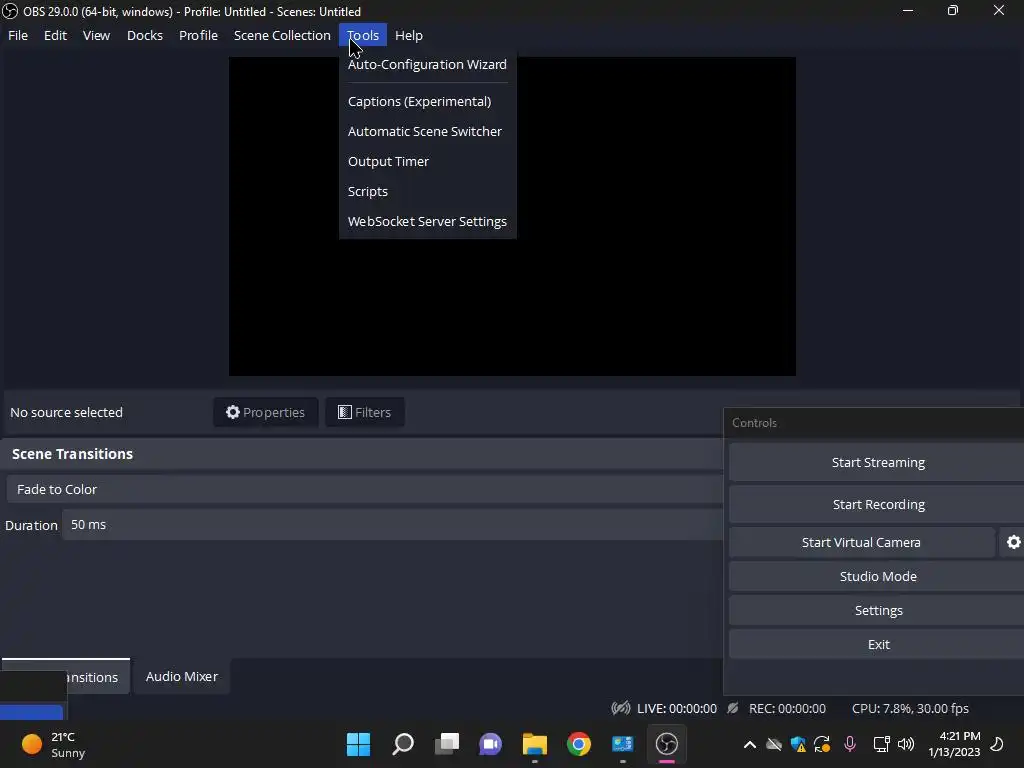The height and width of the screenshot is (768, 1024).
Task: Select Output Timer
Action: pos(427,161)
